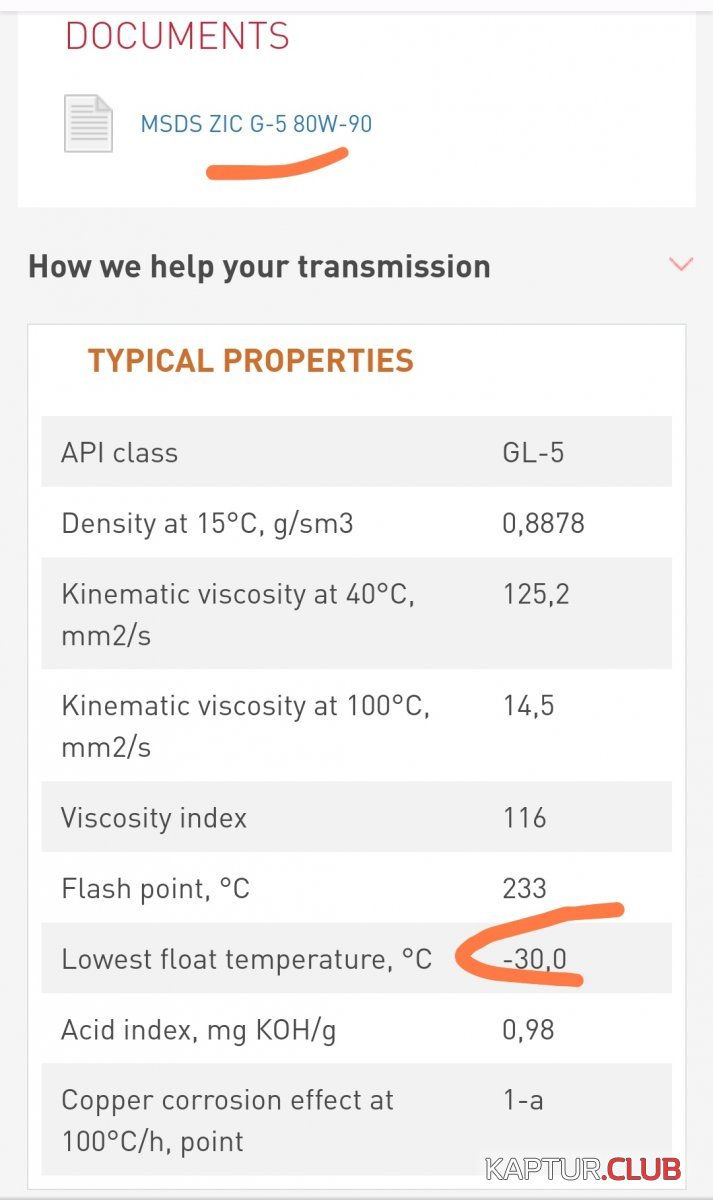Click the Viscosity index row label
Image resolution: width=713 pixels, height=1200 pixels.
pyautogui.click(x=154, y=818)
